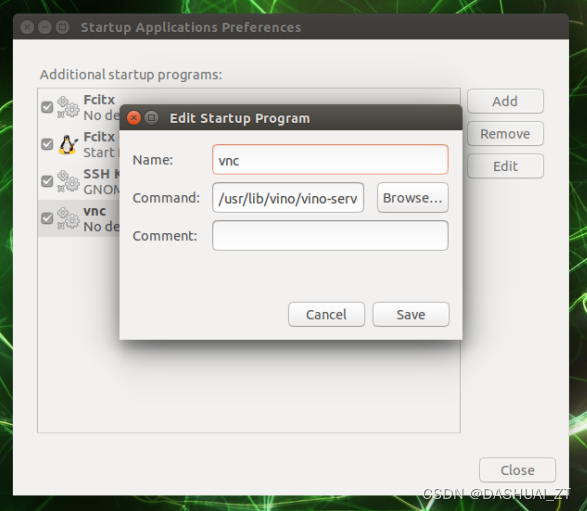587x511 pixels.
Task: Click the gears icon of the first Fcitx entry
Action: (68, 107)
